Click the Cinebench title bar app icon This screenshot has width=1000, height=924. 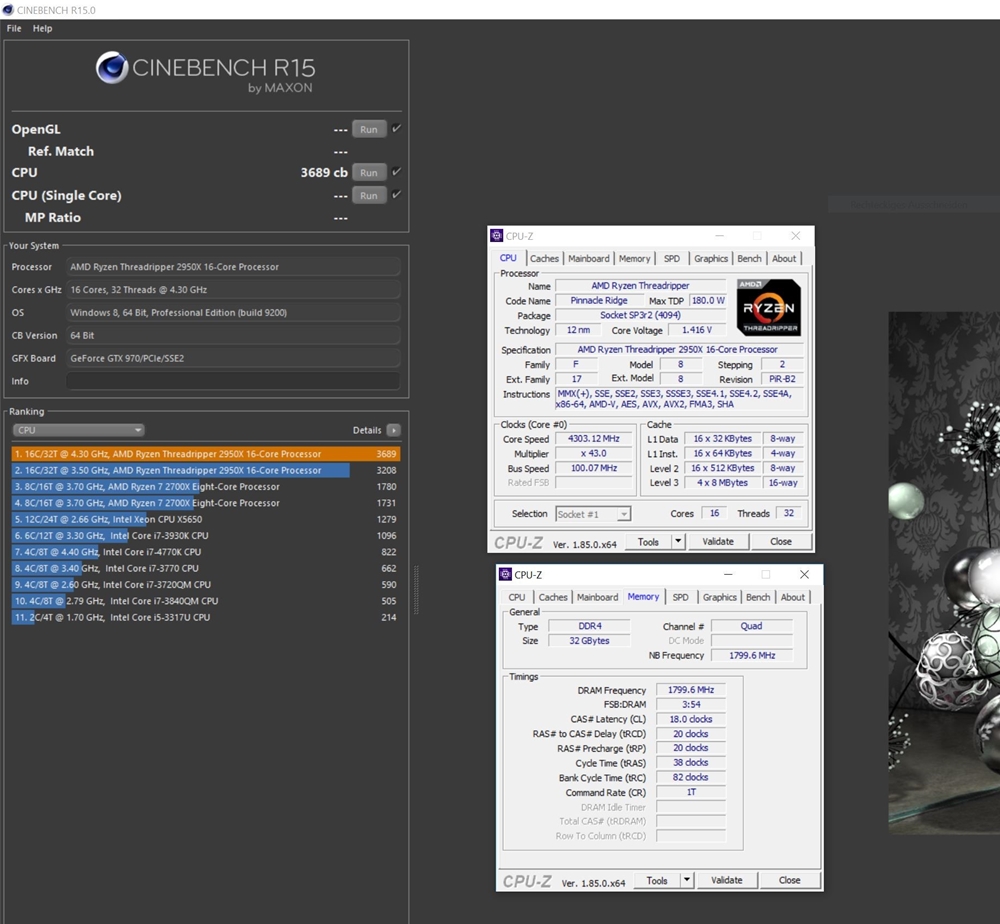pyautogui.click(x=8, y=10)
